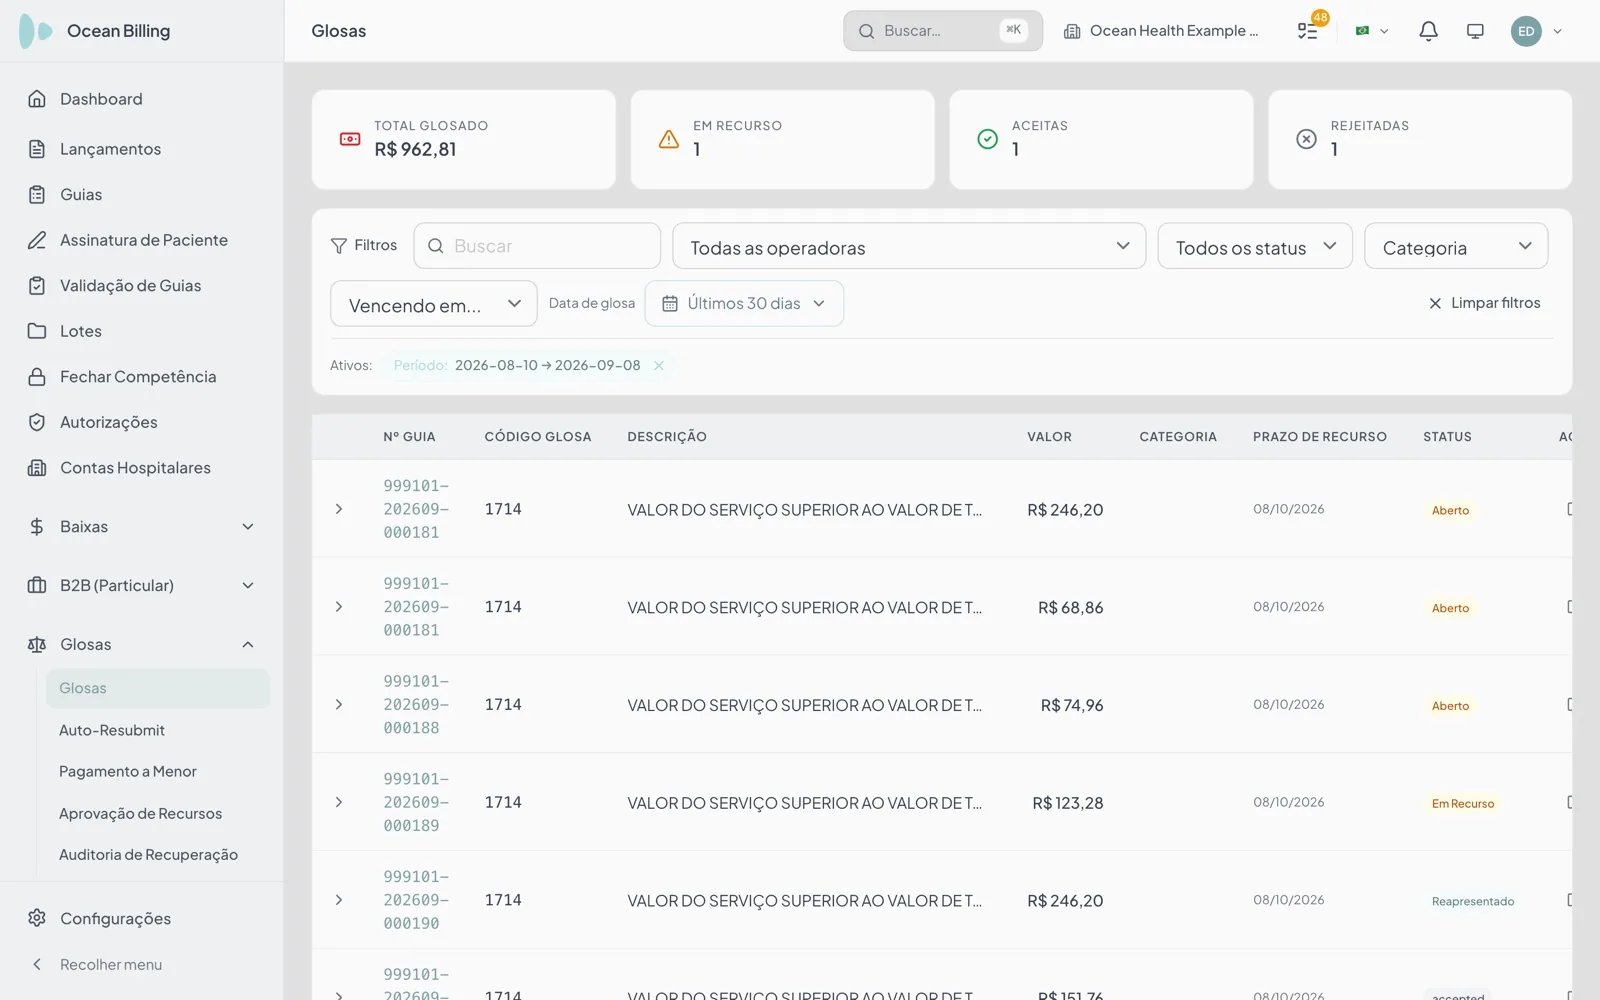Open Guias from sidebar

[x=142, y=195]
